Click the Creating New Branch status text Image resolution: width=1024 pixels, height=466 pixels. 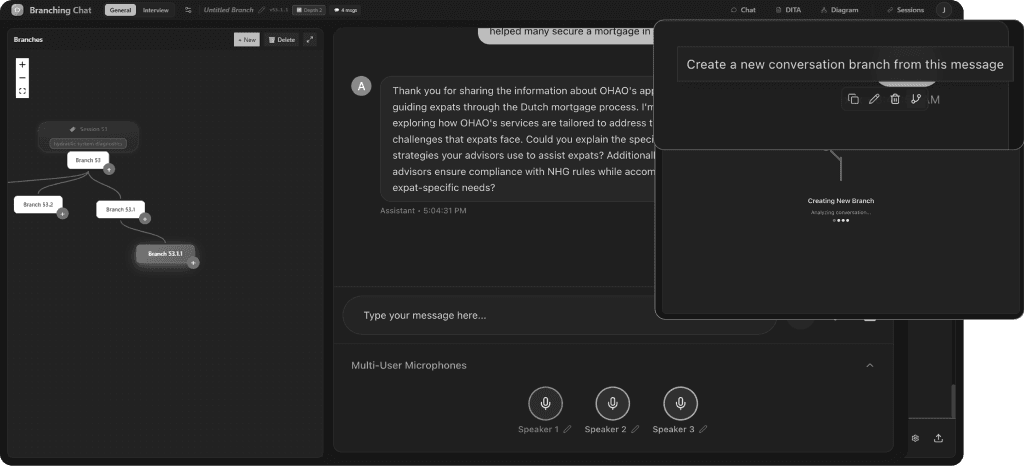pyautogui.click(x=840, y=201)
